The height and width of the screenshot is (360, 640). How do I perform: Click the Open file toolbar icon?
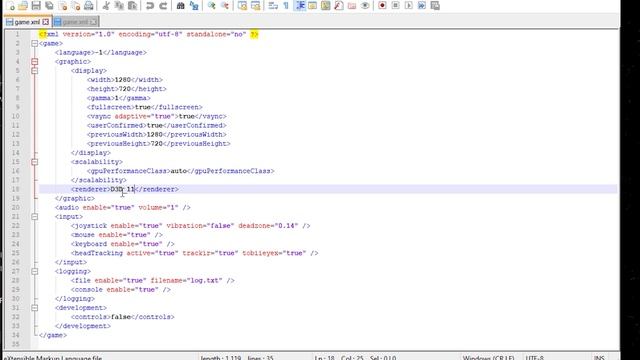tap(23, 6)
